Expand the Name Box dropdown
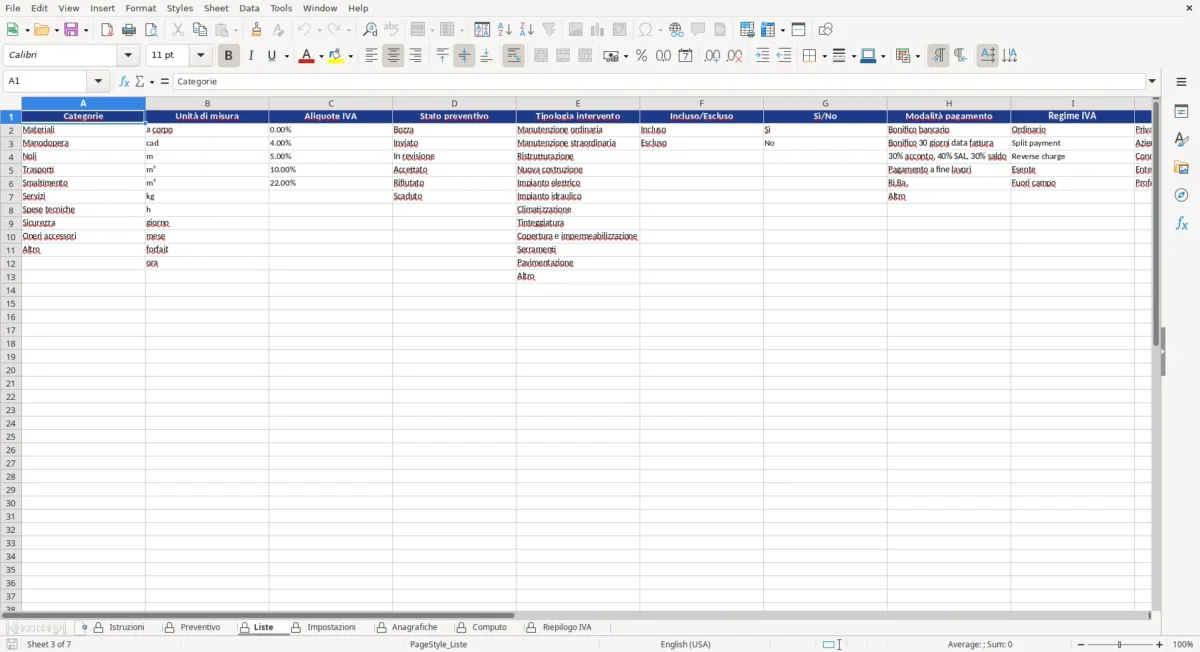The height and width of the screenshot is (652, 1200). click(x=98, y=82)
